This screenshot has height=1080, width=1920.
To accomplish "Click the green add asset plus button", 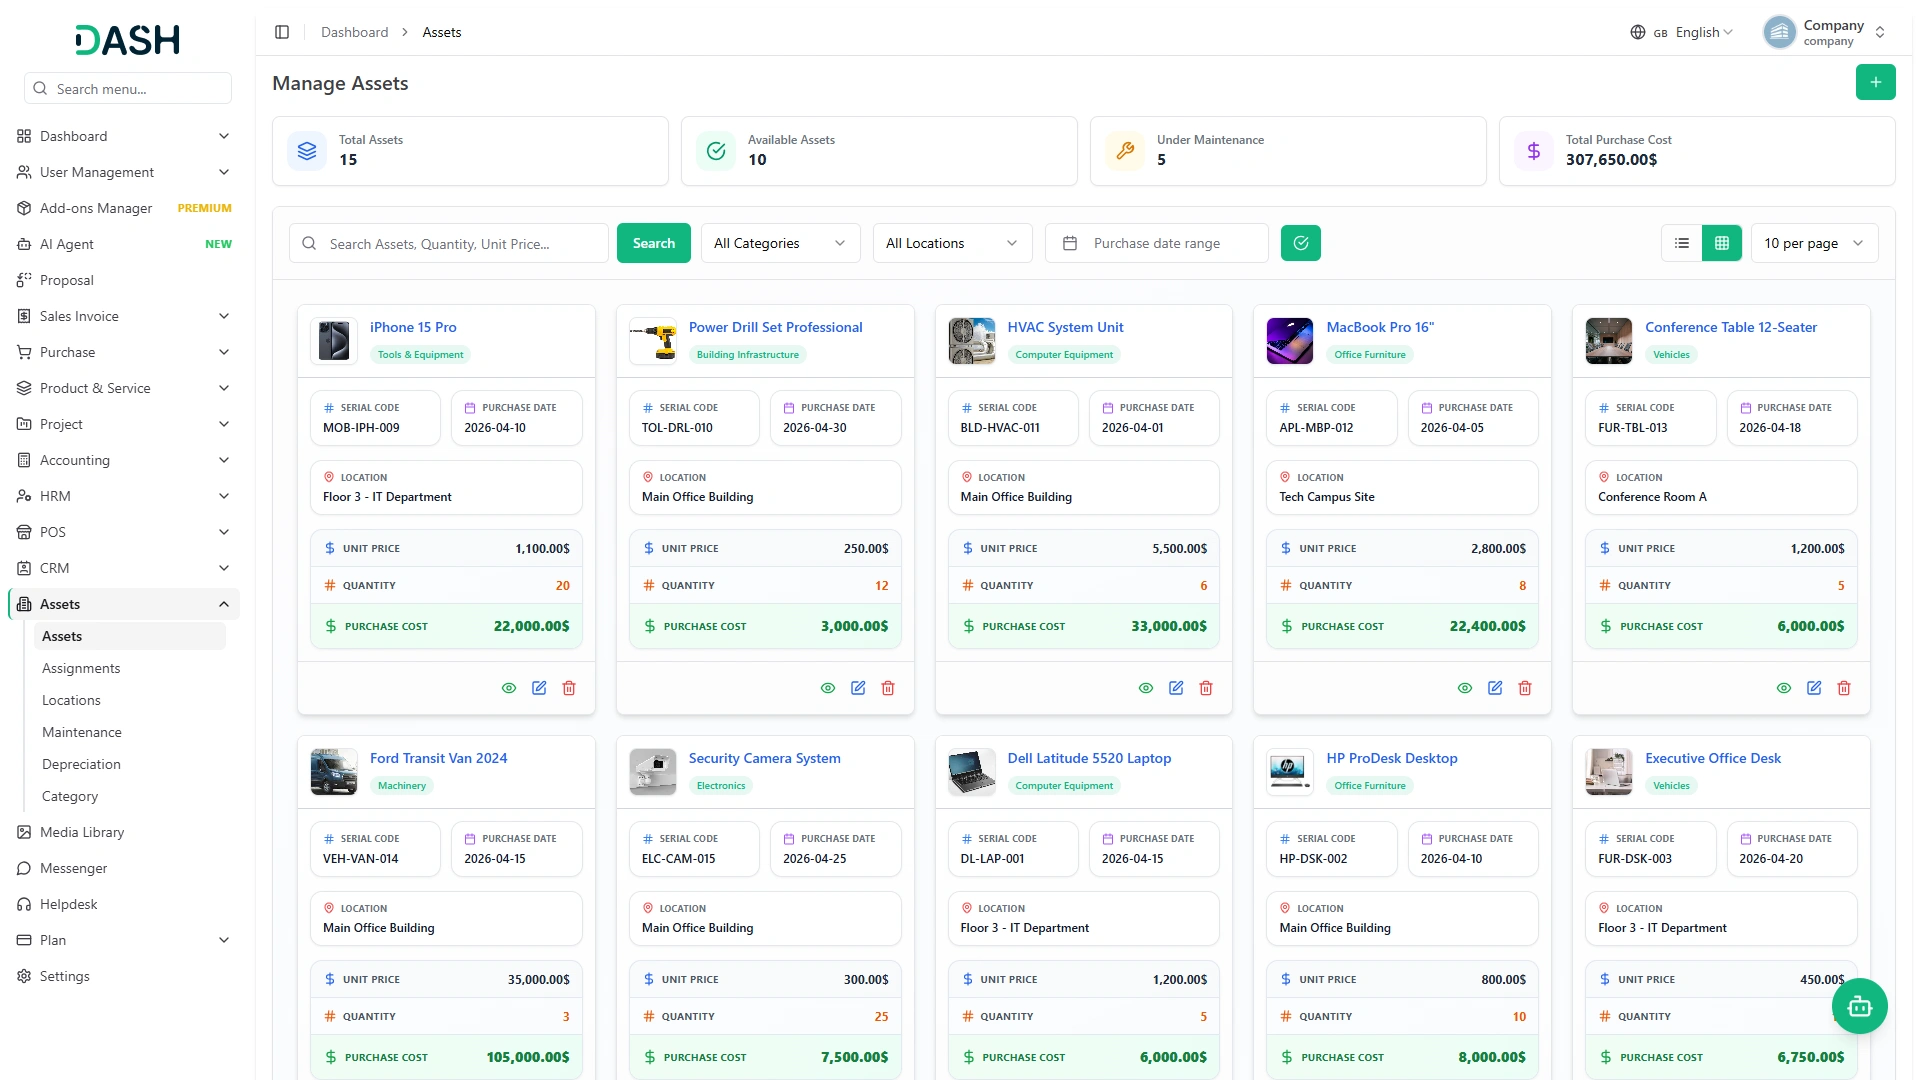I will coord(1875,82).
